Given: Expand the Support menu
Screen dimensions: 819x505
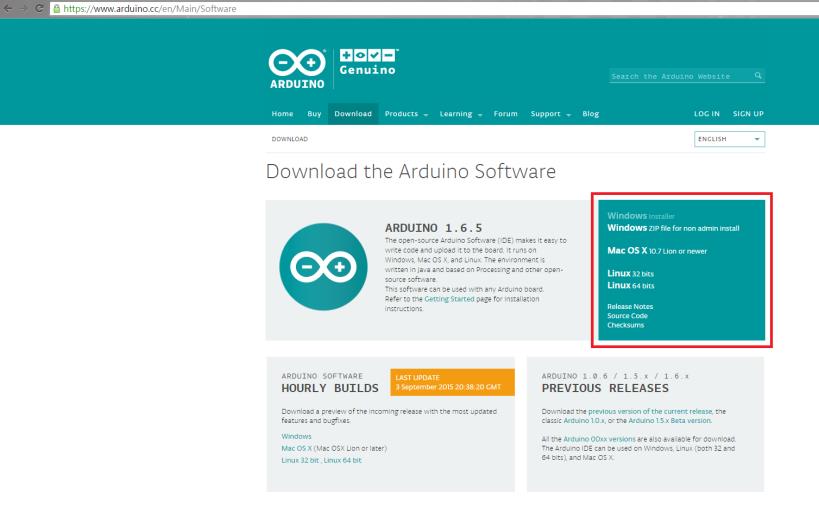Looking at the screenshot, I should pyautogui.click(x=550, y=114).
